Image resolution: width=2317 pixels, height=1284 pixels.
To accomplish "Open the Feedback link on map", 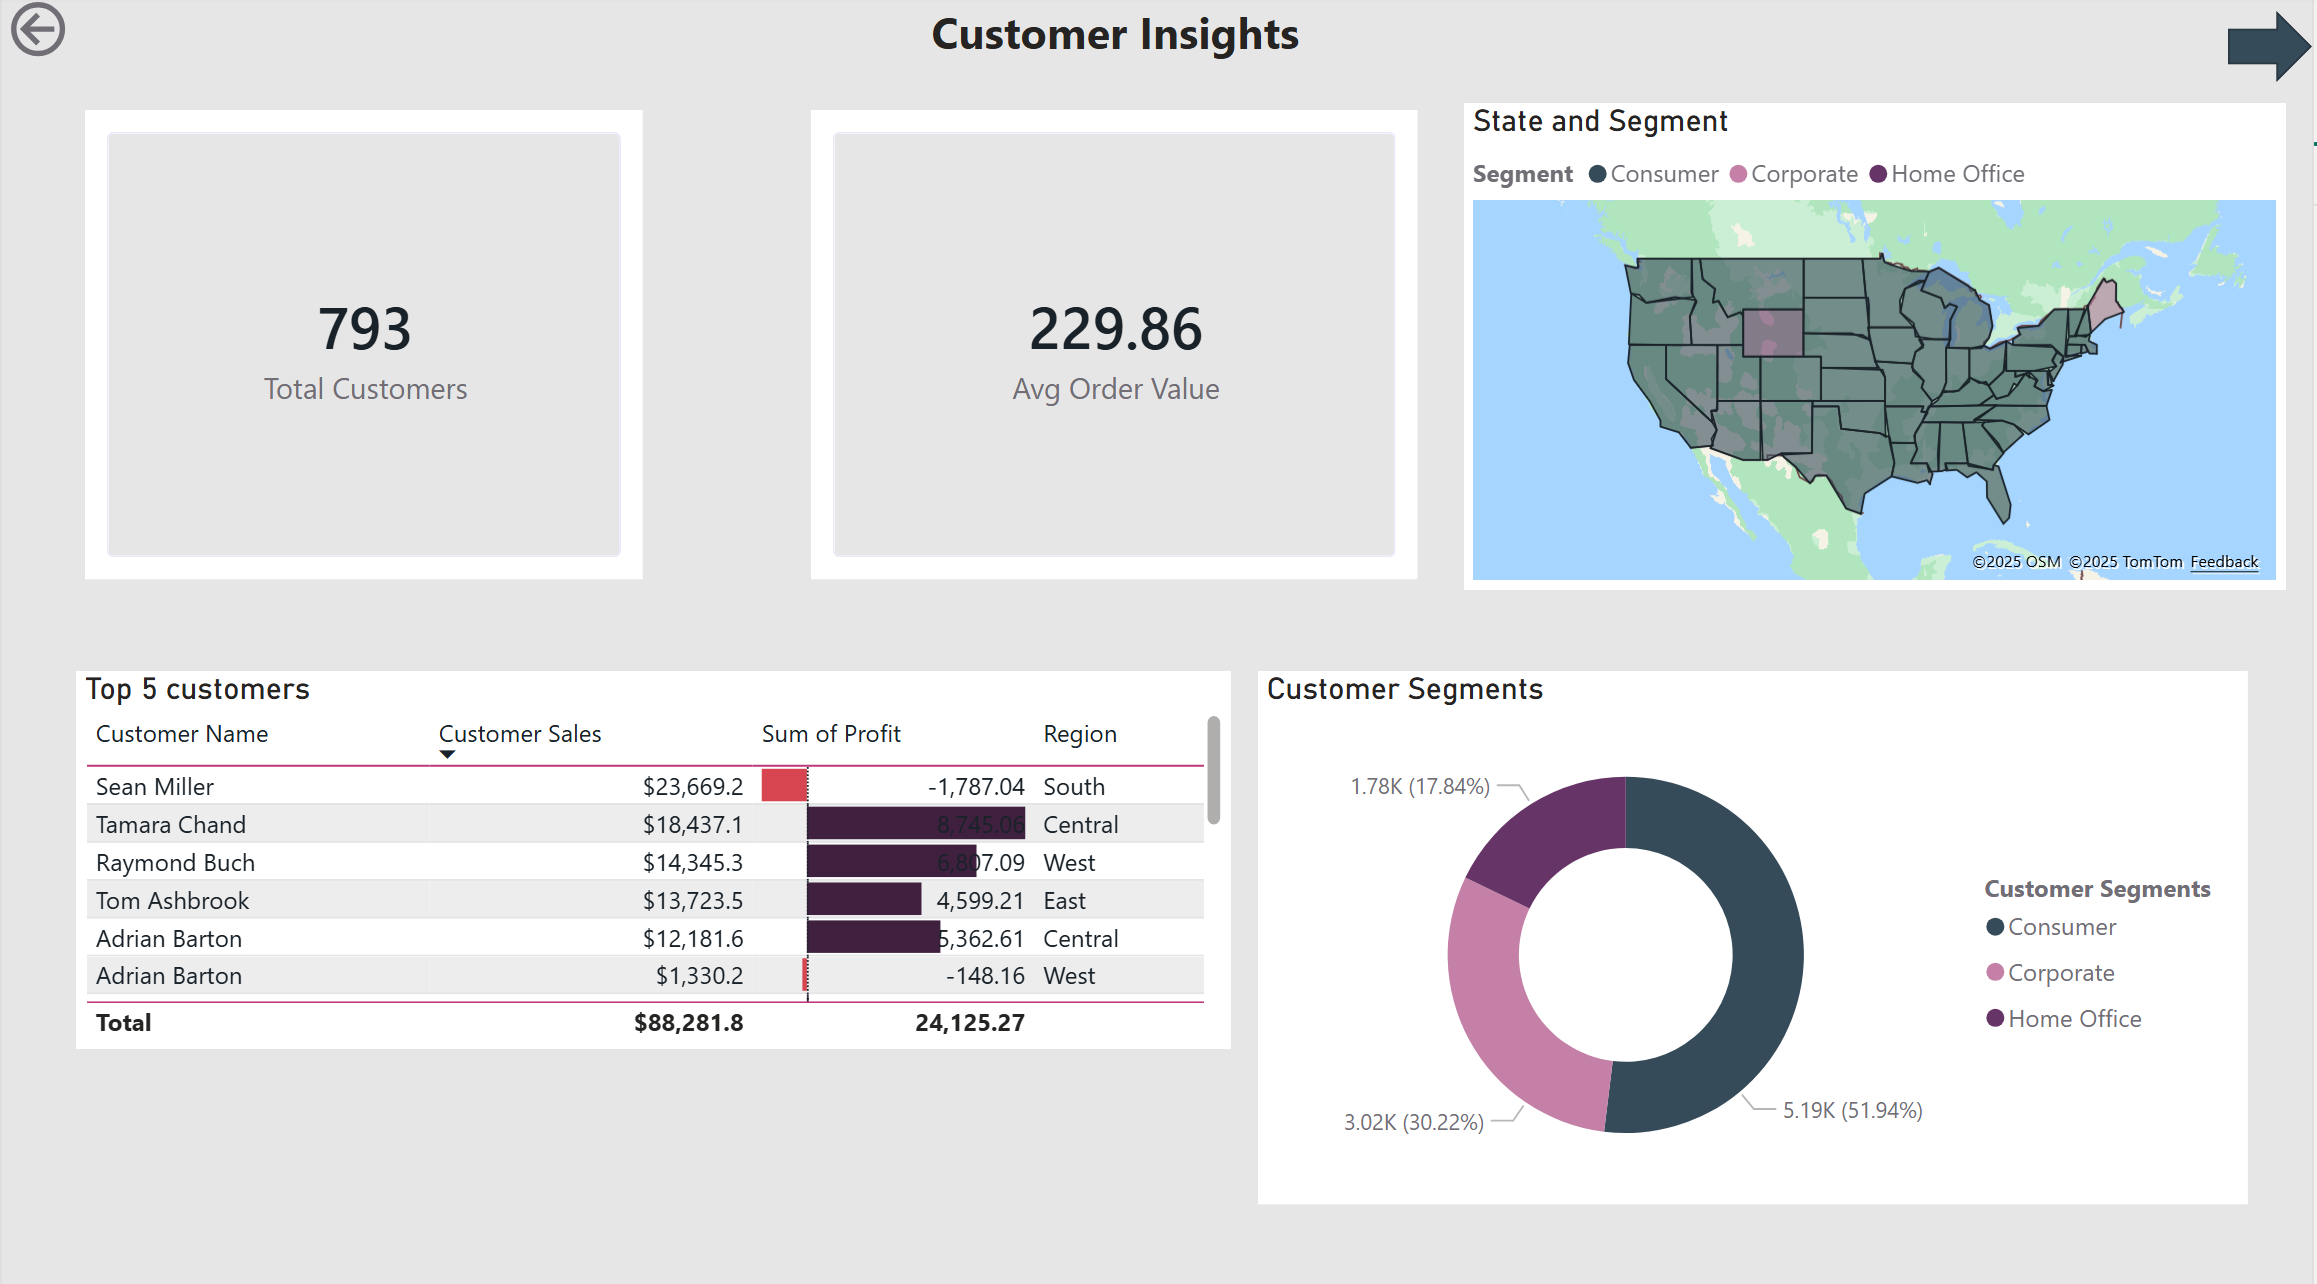I will pos(2224,562).
